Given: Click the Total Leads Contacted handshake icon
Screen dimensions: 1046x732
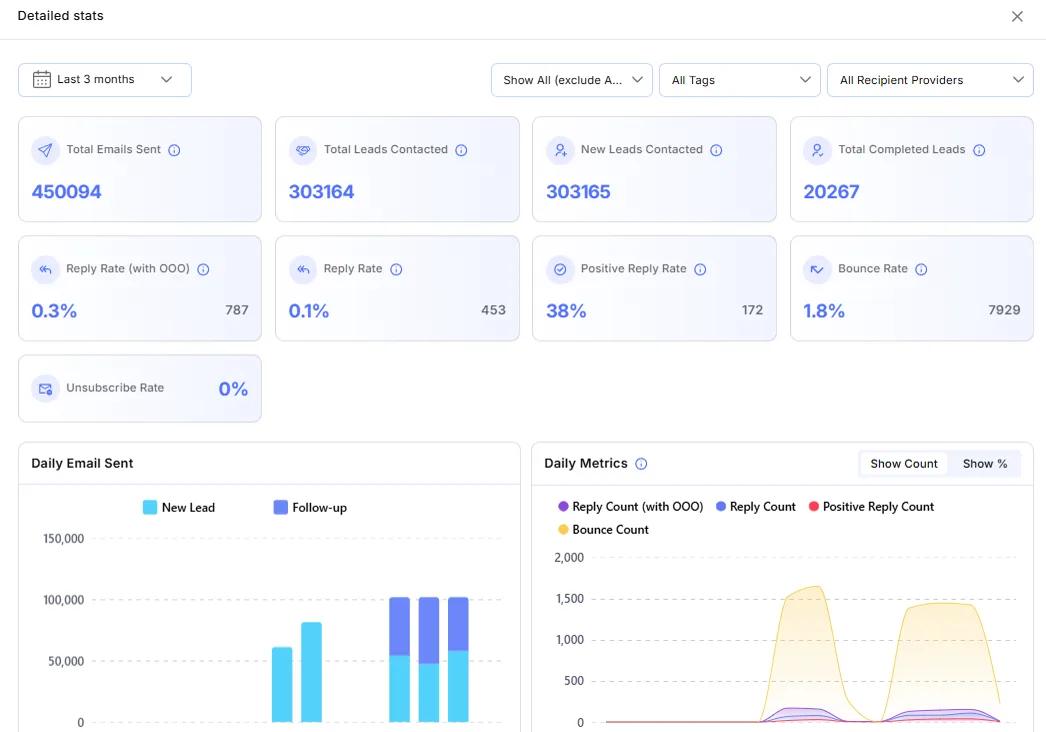Looking at the screenshot, I should coord(303,150).
